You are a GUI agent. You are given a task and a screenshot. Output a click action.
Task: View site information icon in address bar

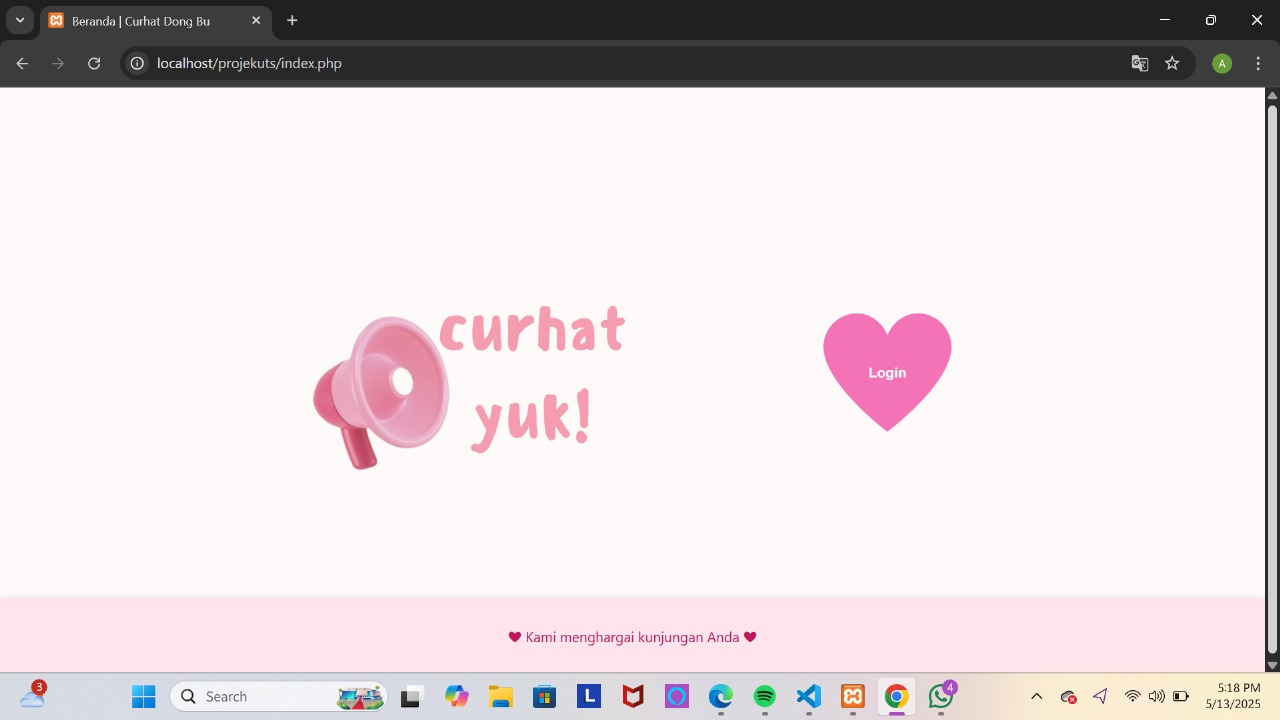click(x=137, y=63)
